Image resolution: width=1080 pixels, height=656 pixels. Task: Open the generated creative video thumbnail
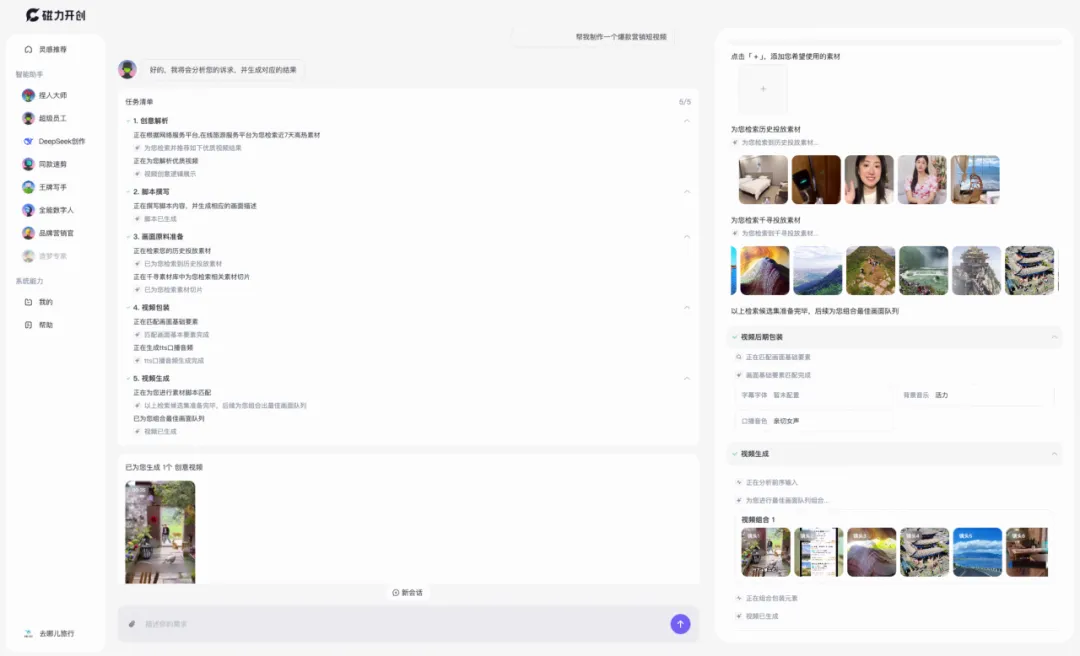tap(160, 531)
